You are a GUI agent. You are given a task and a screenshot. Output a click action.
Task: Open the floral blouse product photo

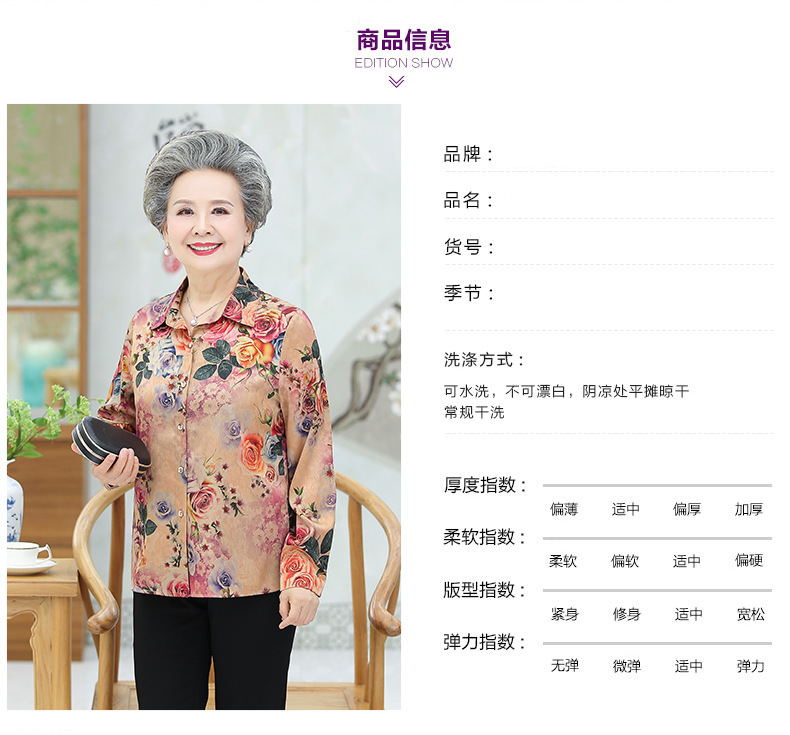coord(204,407)
